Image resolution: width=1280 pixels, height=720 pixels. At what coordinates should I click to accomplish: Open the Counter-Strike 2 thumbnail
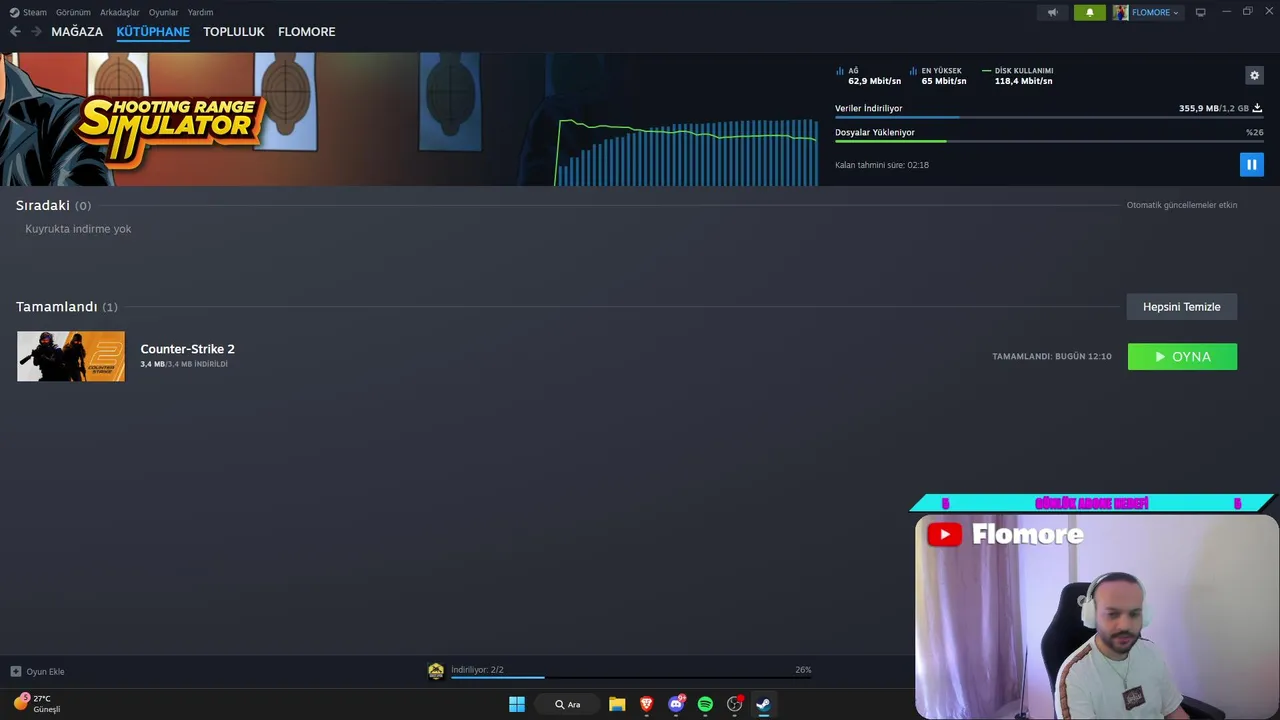71,356
